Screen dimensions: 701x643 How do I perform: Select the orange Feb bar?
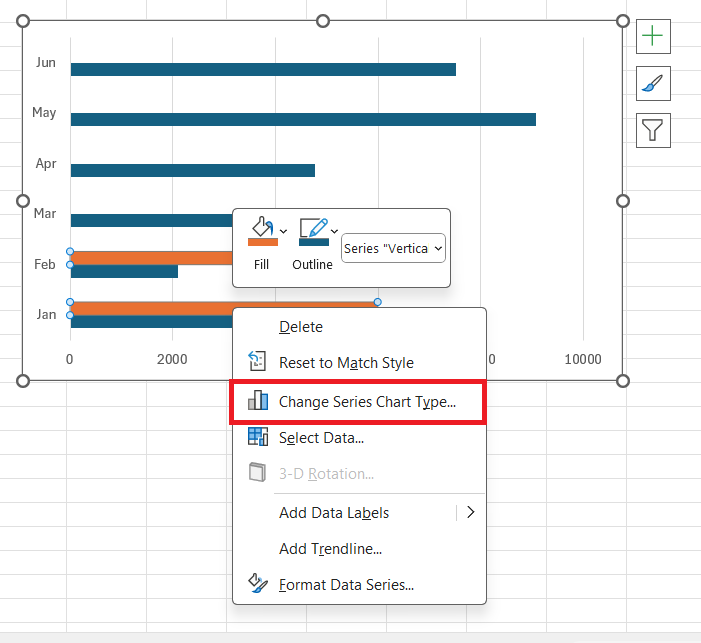pyautogui.click(x=152, y=258)
